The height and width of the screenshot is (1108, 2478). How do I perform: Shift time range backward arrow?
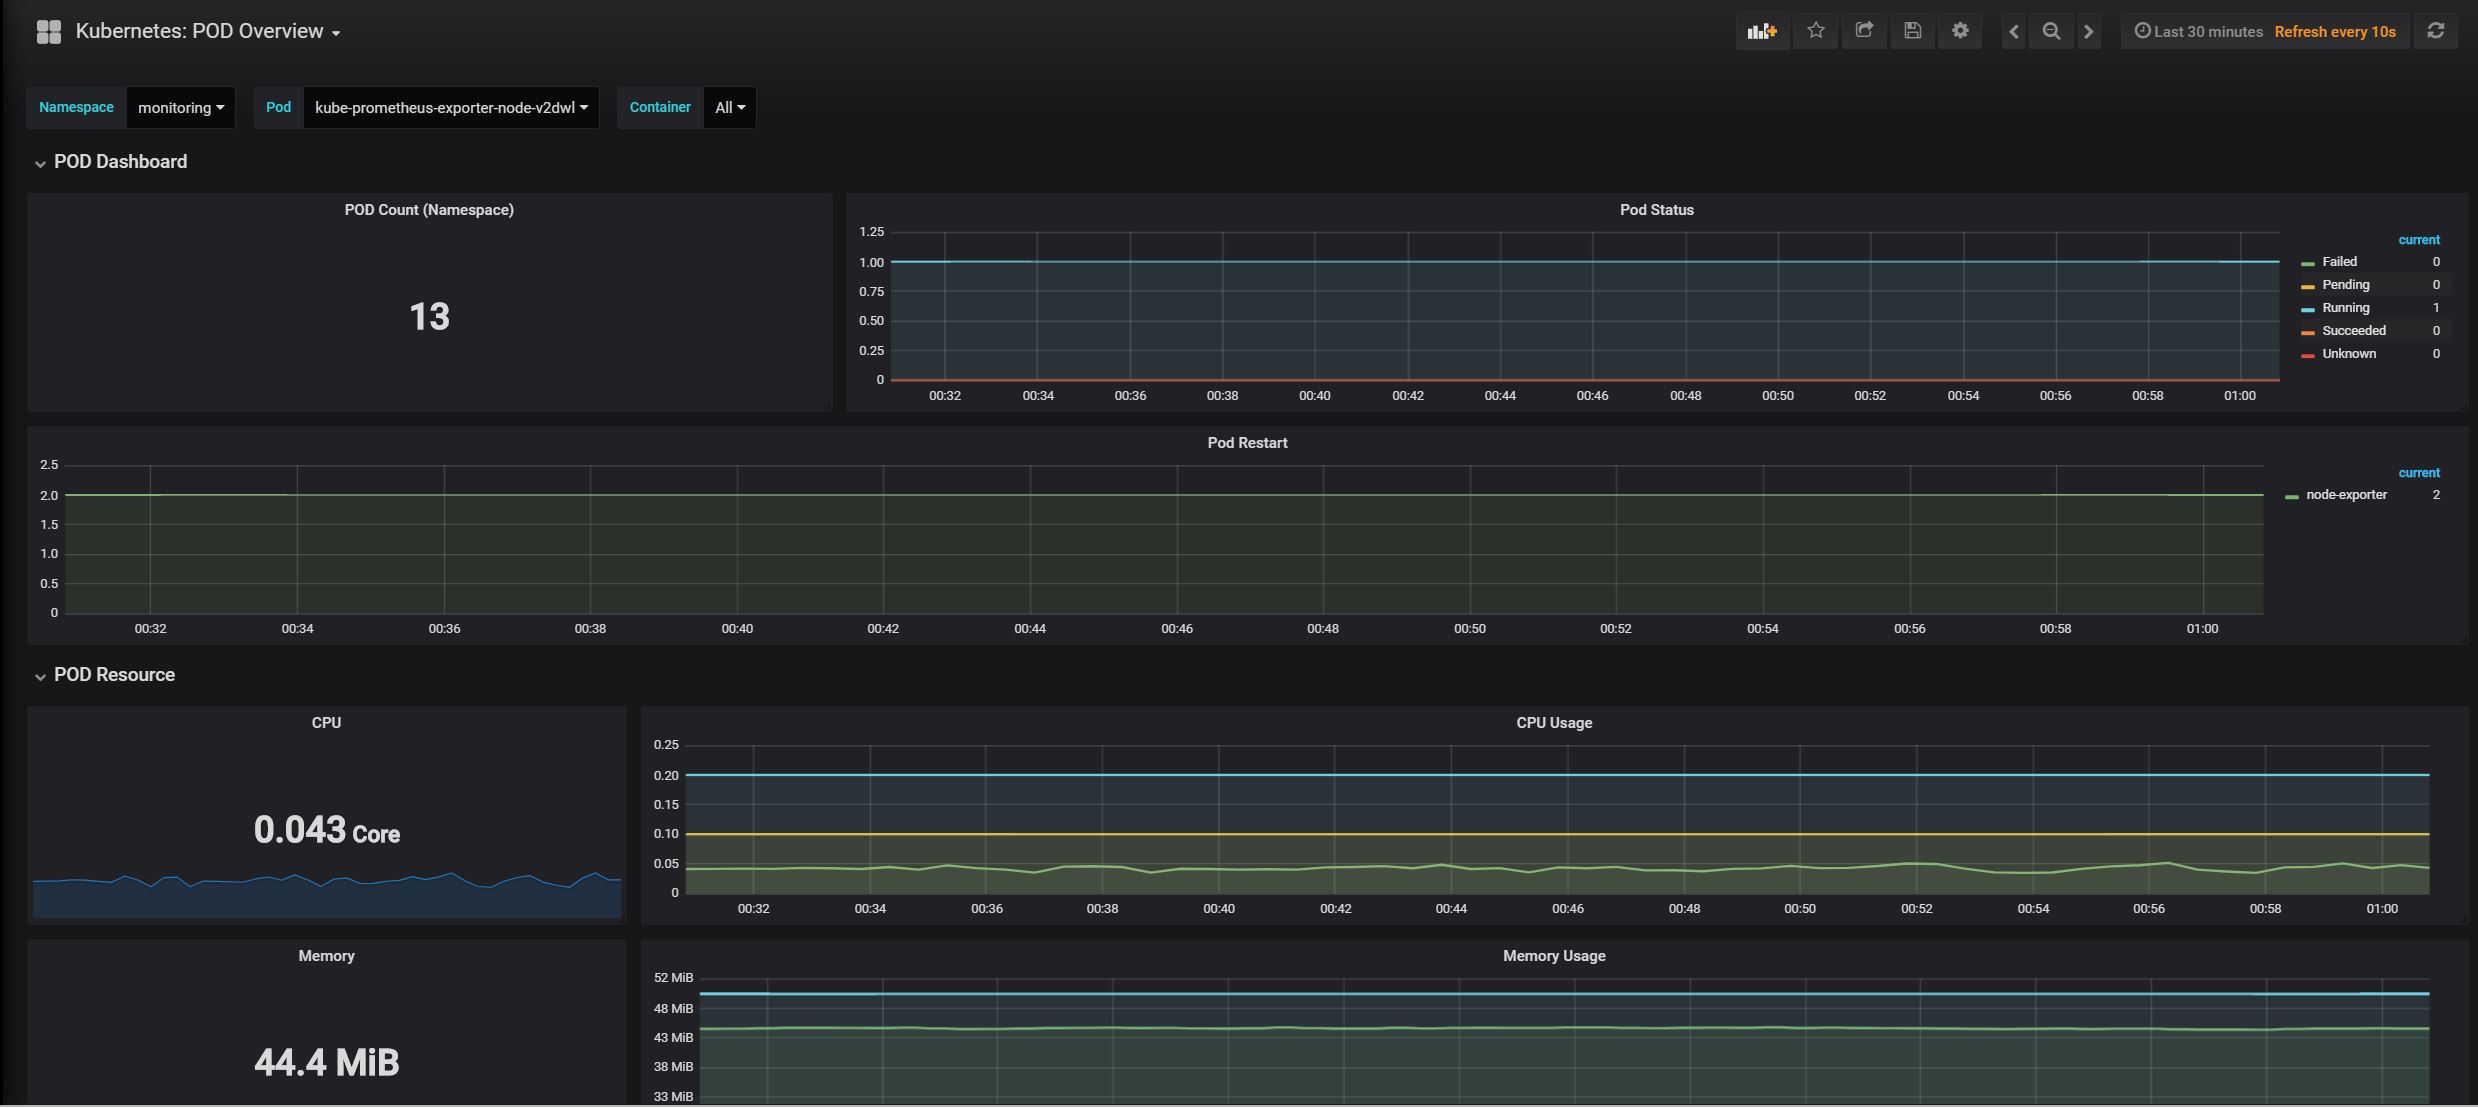point(2014,32)
